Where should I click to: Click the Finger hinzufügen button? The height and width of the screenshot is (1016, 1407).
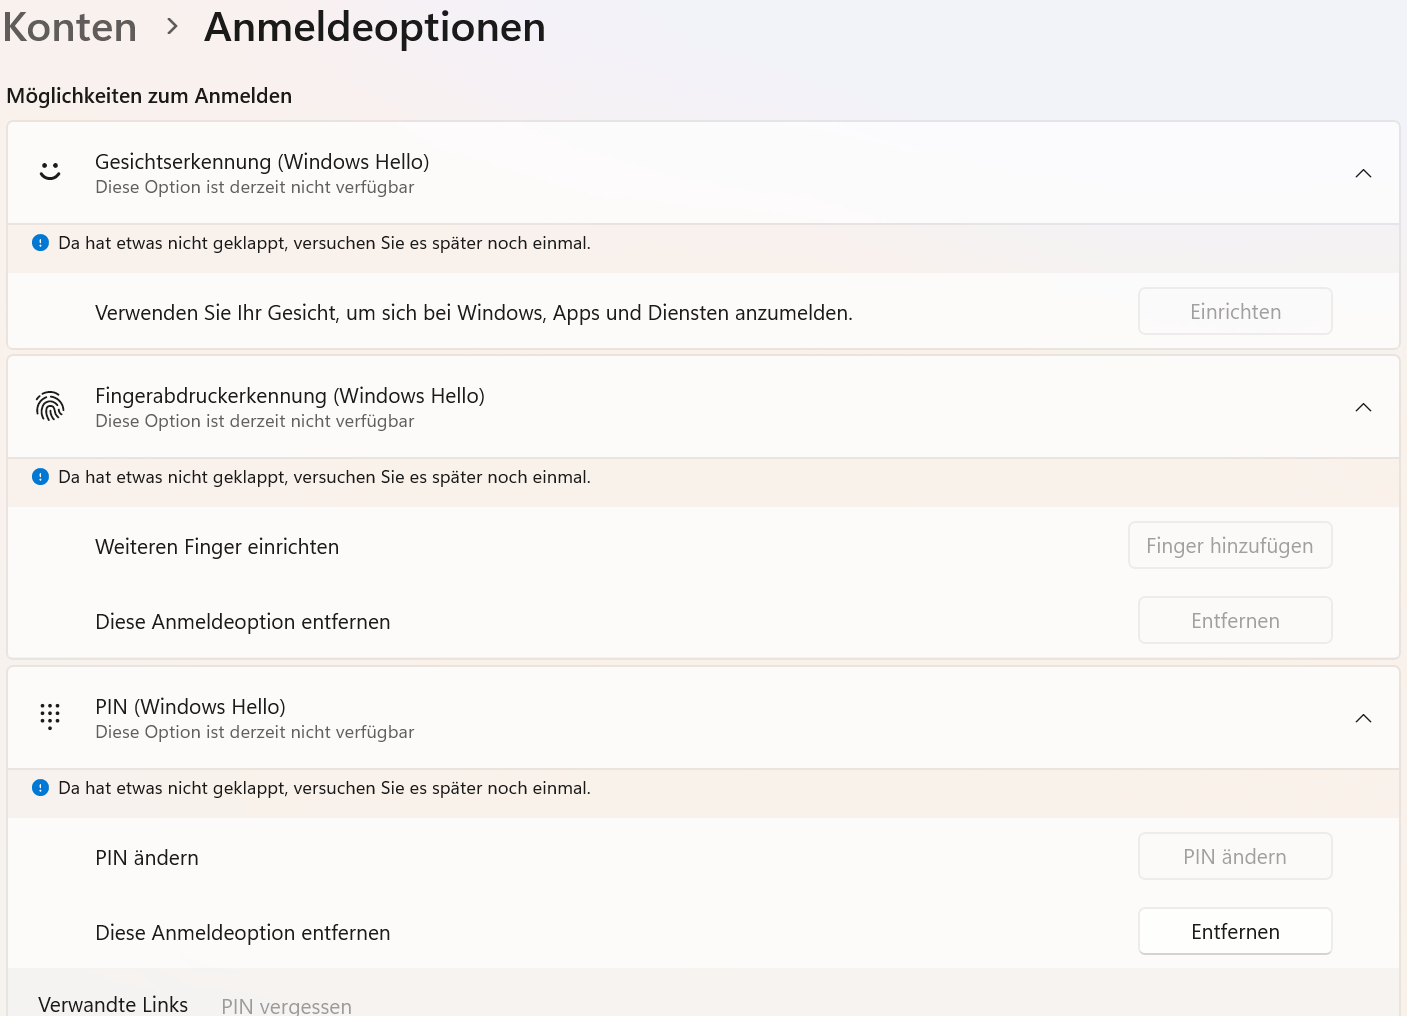tap(1230, 546)
